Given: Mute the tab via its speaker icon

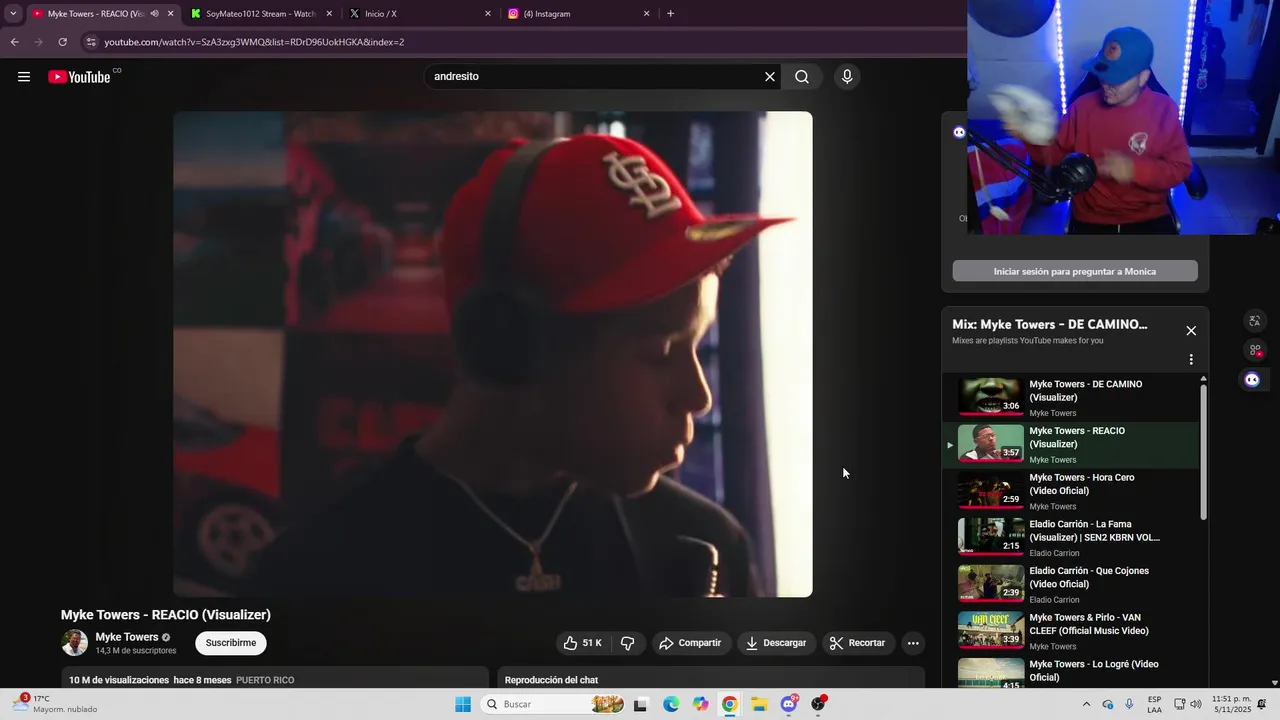Looking at the screenshot, I should [154, 14].
